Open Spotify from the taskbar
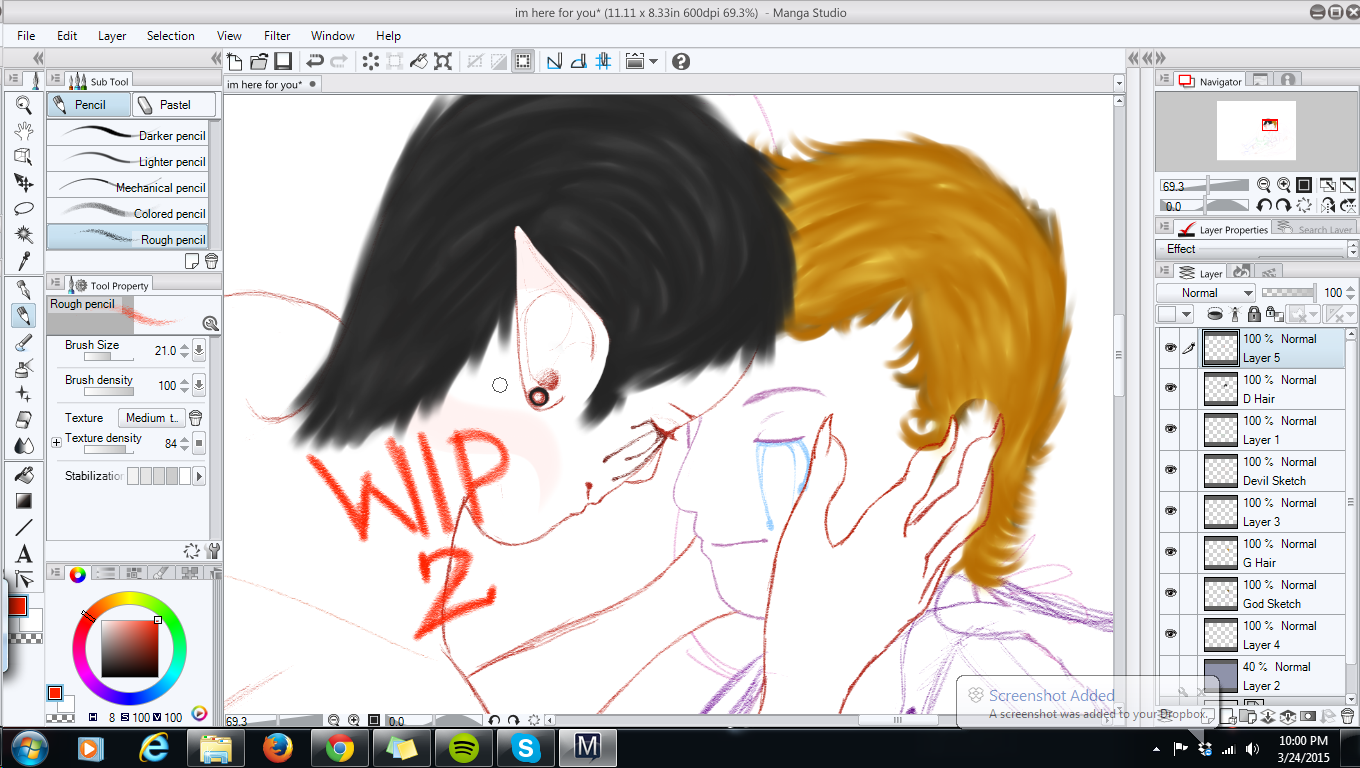This screenshot has width=1360, height=768. [x=463, y=748]
